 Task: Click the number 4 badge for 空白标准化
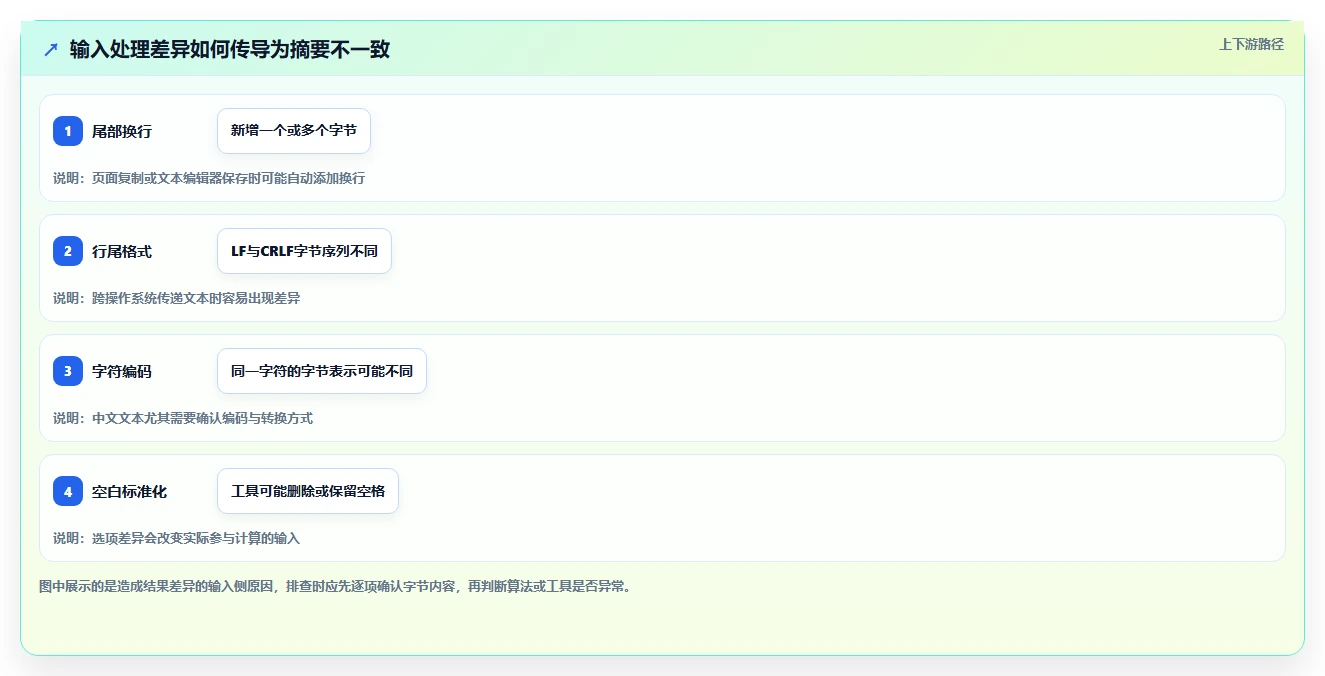pyautogui.click(x=68, y=491)
